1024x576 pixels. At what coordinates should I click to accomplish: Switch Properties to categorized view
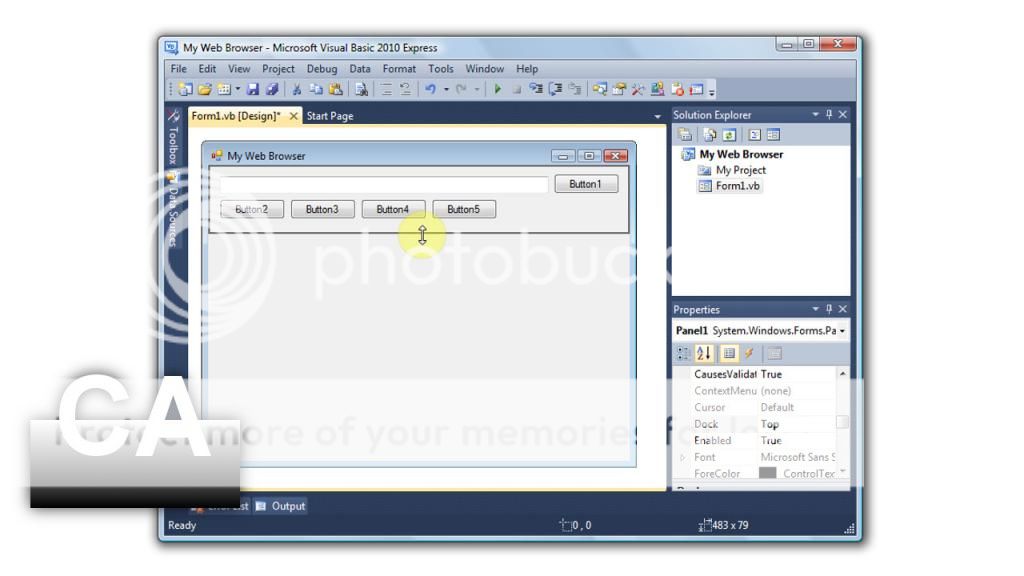pyautogui.click(x=684, y=353)
